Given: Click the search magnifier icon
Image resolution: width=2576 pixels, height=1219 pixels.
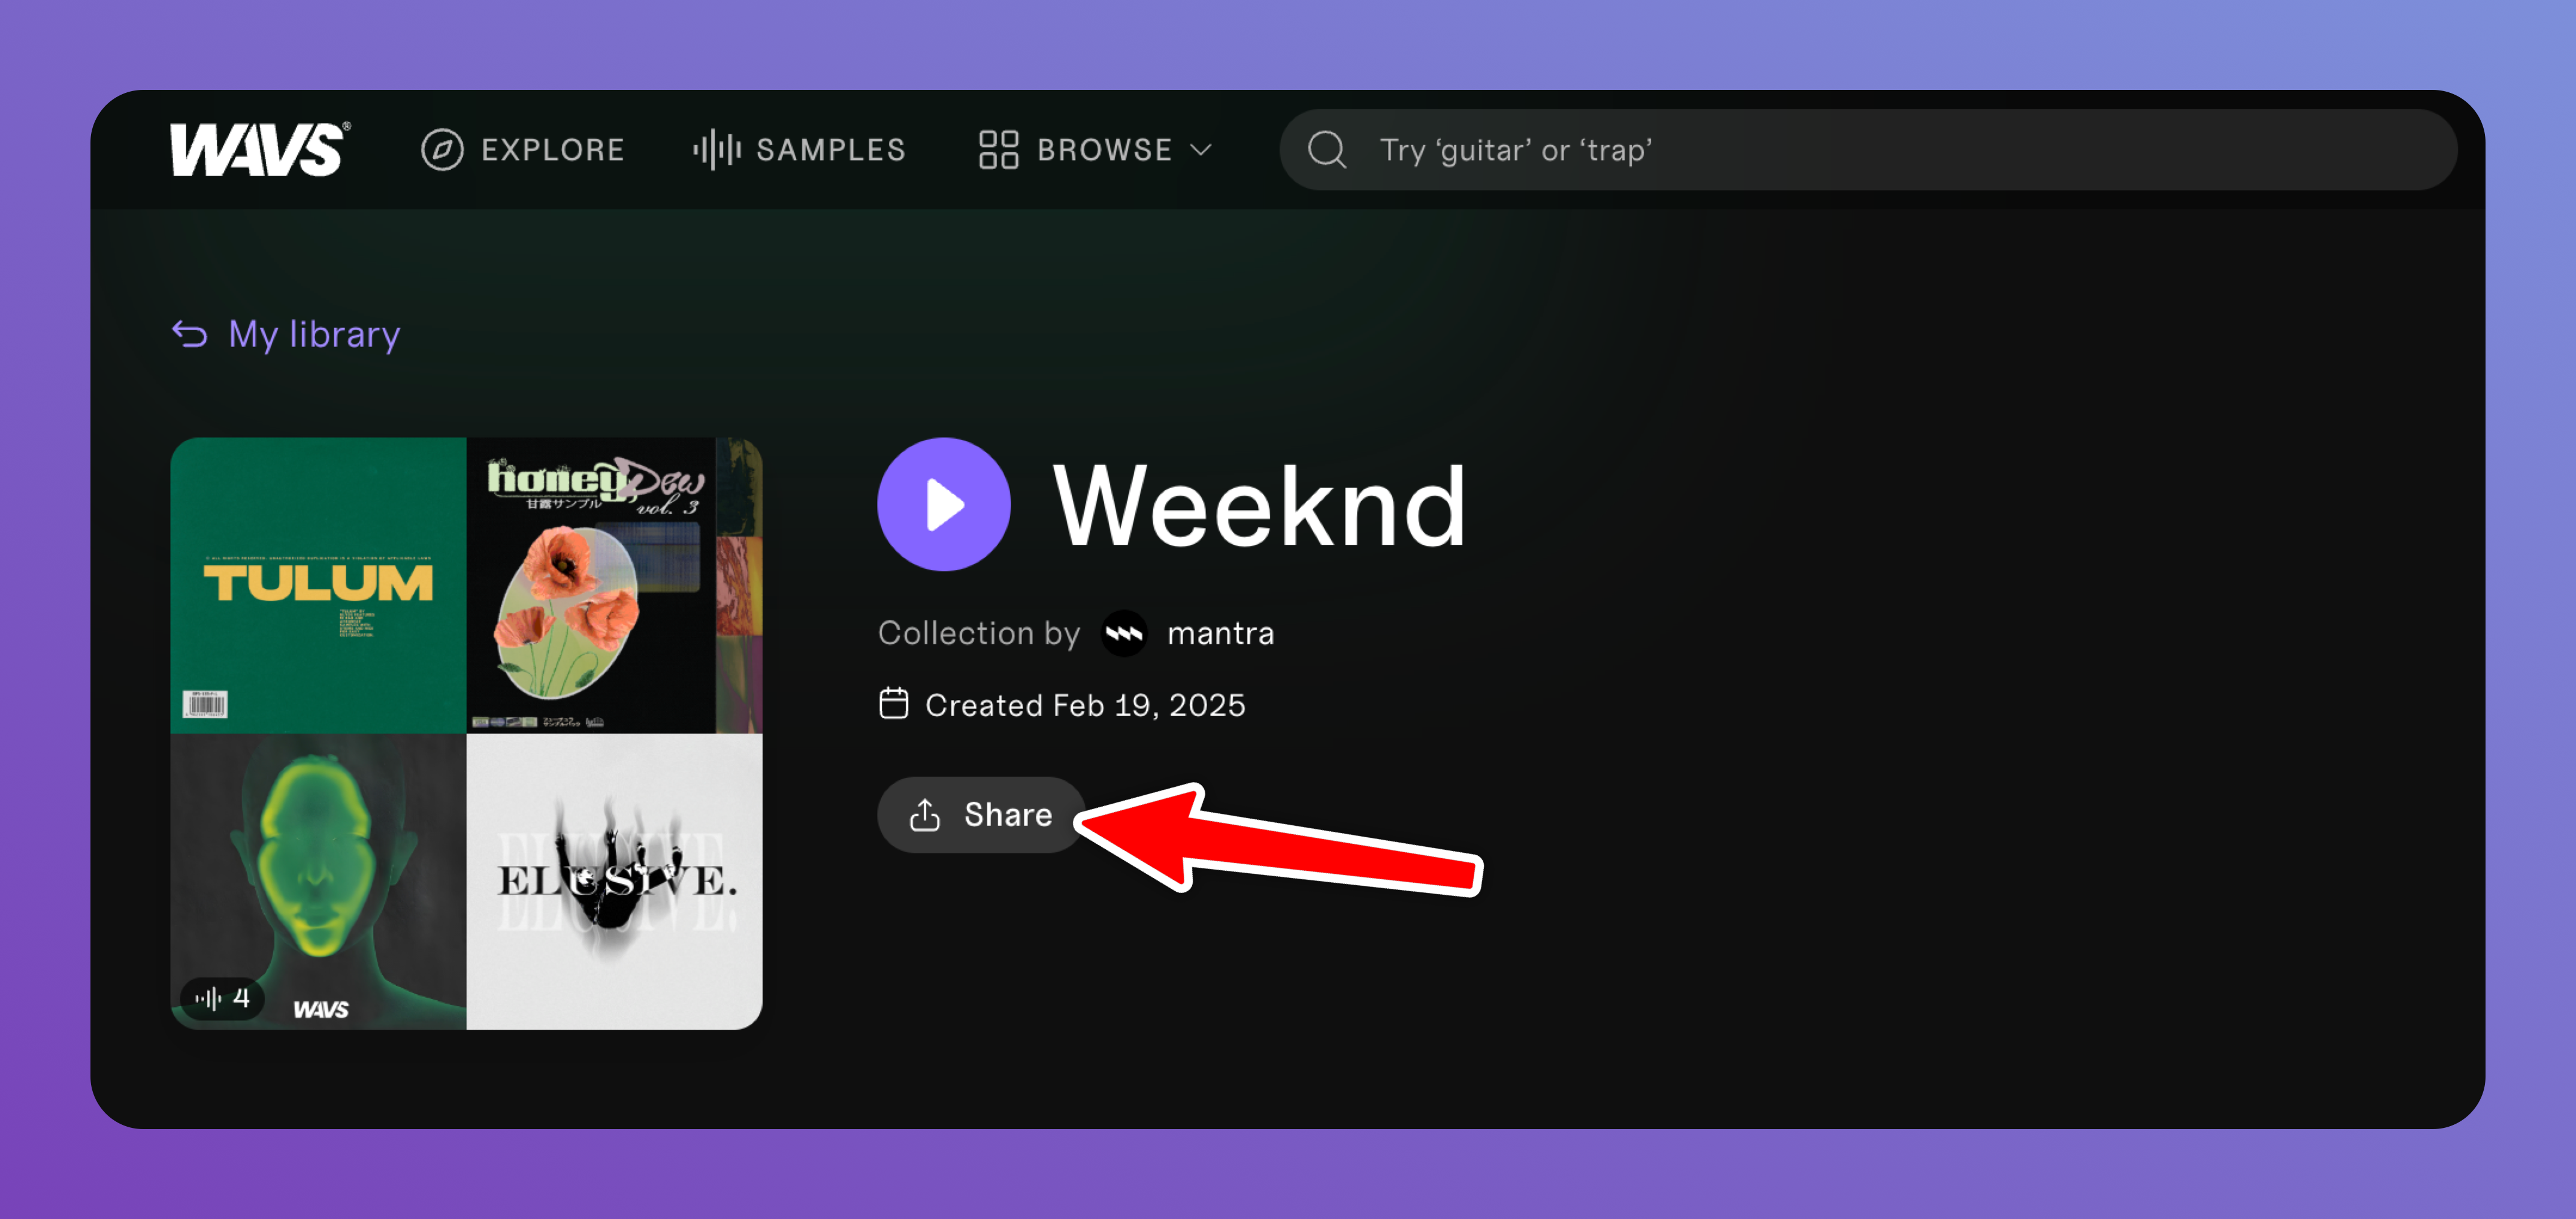Looking at the screenshot, I should click(x=1327, y=150).
